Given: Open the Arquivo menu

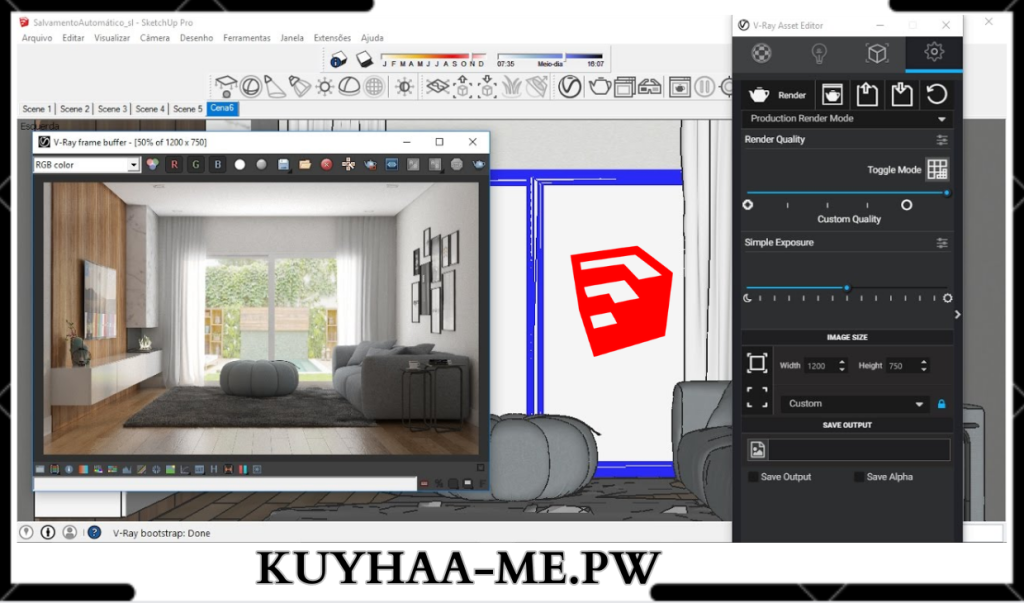Looking at the screenshot, I should coord(37,38).
